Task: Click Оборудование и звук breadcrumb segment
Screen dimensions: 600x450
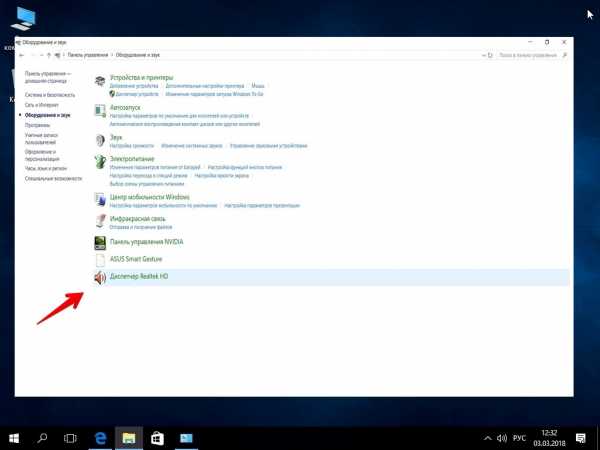Action: (x=138, y=55)
